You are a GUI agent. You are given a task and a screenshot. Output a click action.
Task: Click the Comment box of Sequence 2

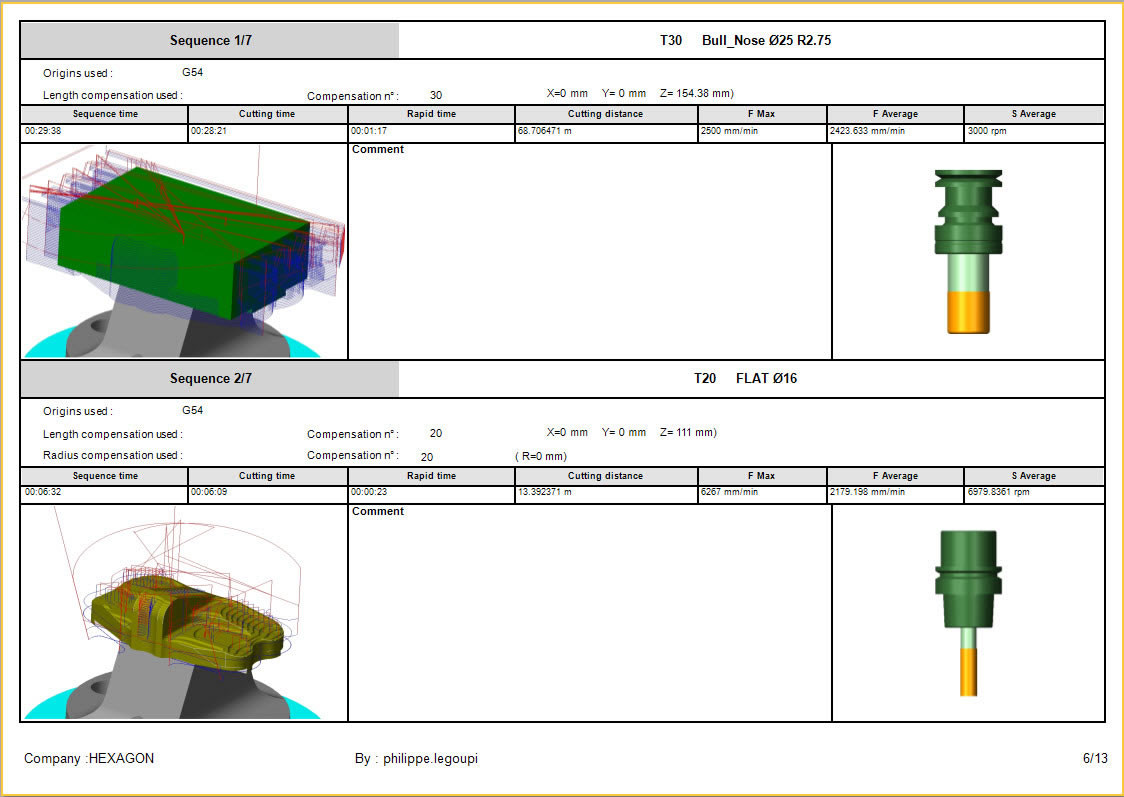pos(589,612)
